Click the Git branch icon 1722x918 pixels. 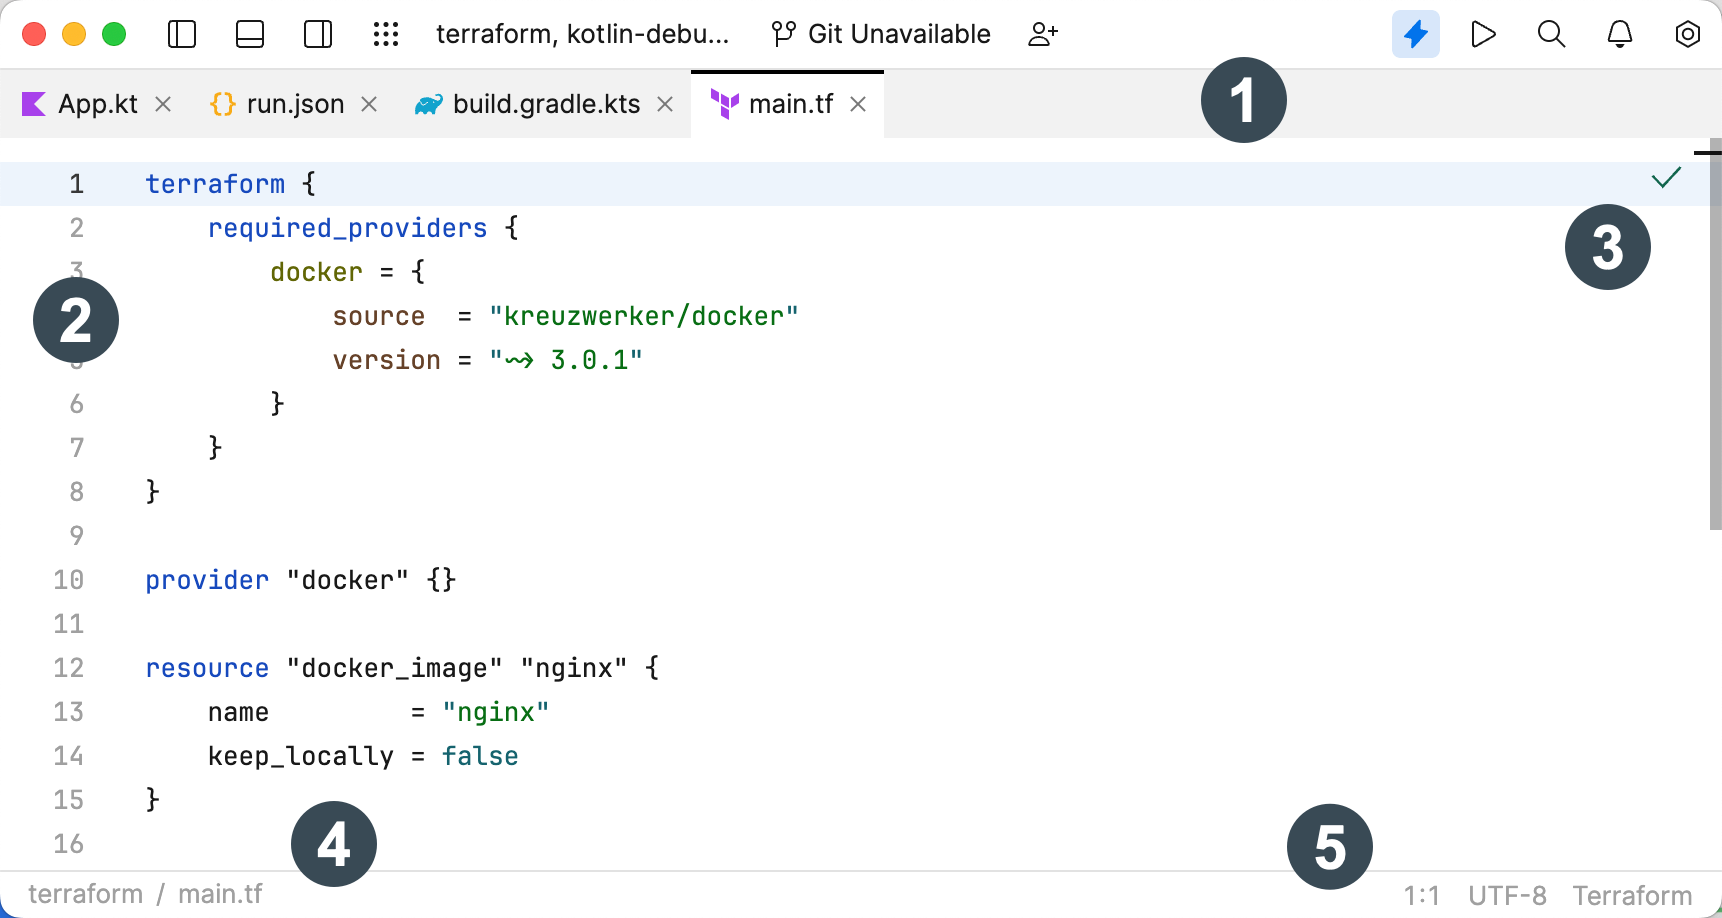tap(782, 33)
